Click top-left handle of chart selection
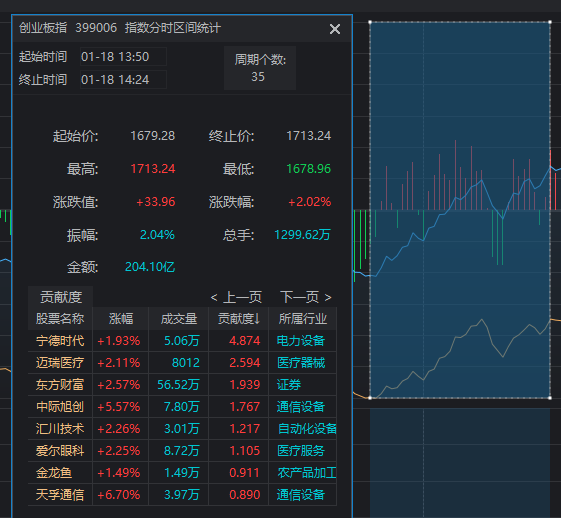Image resolution: width=561 pixels, height=518 pixels. coord(370,22)
